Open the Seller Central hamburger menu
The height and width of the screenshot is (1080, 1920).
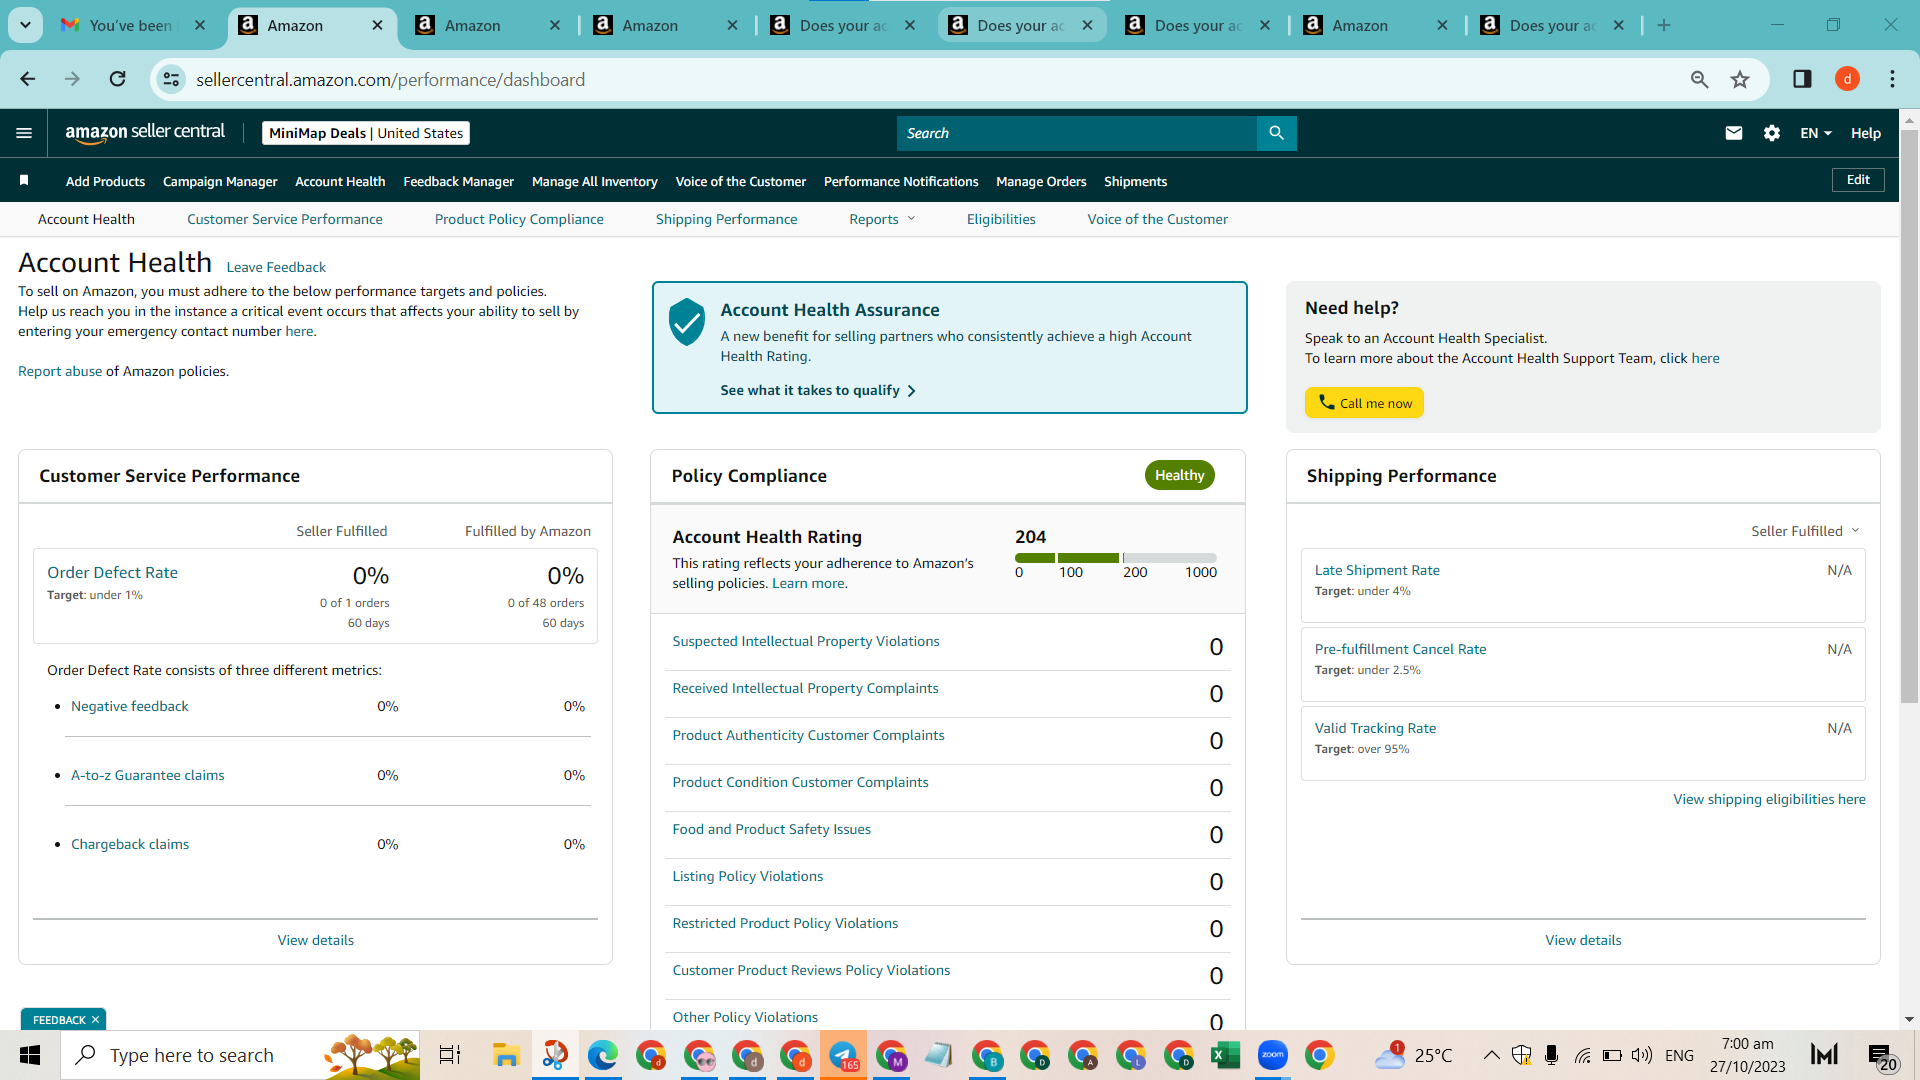24,133
